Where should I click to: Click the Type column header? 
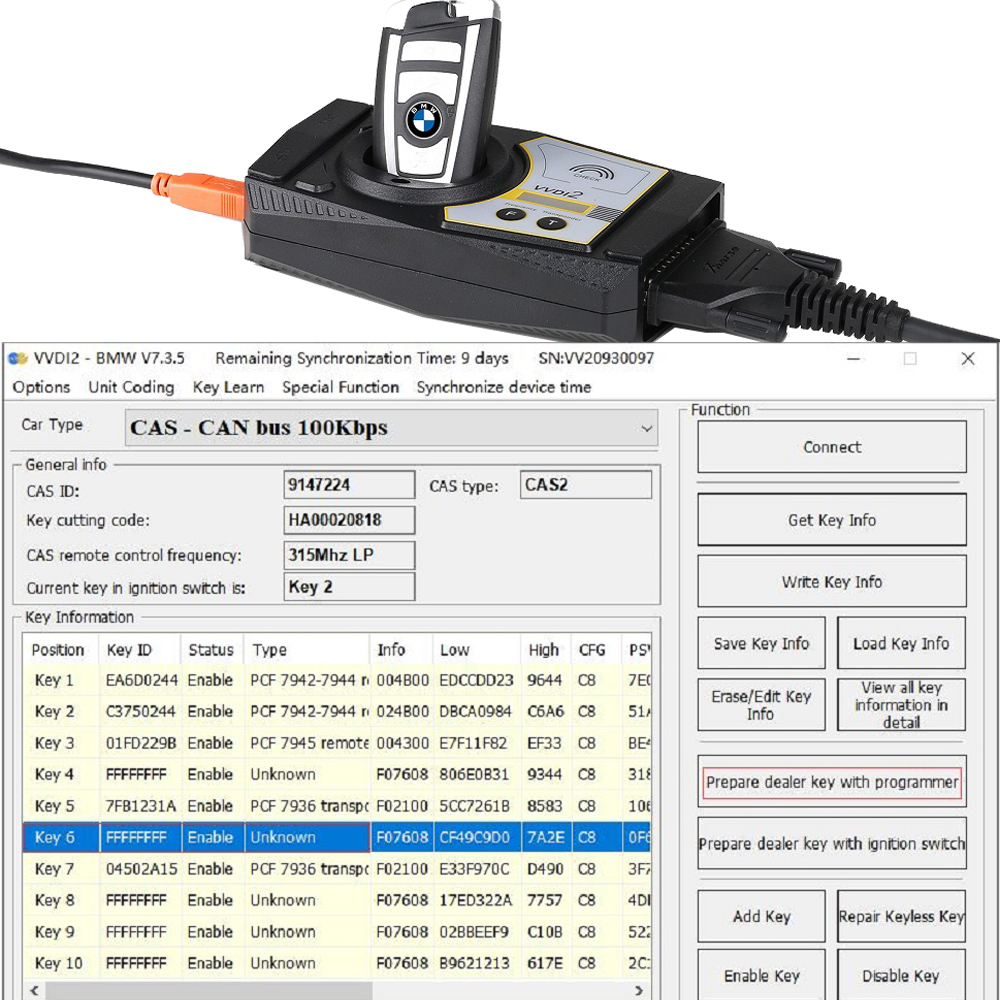[307, 650]
